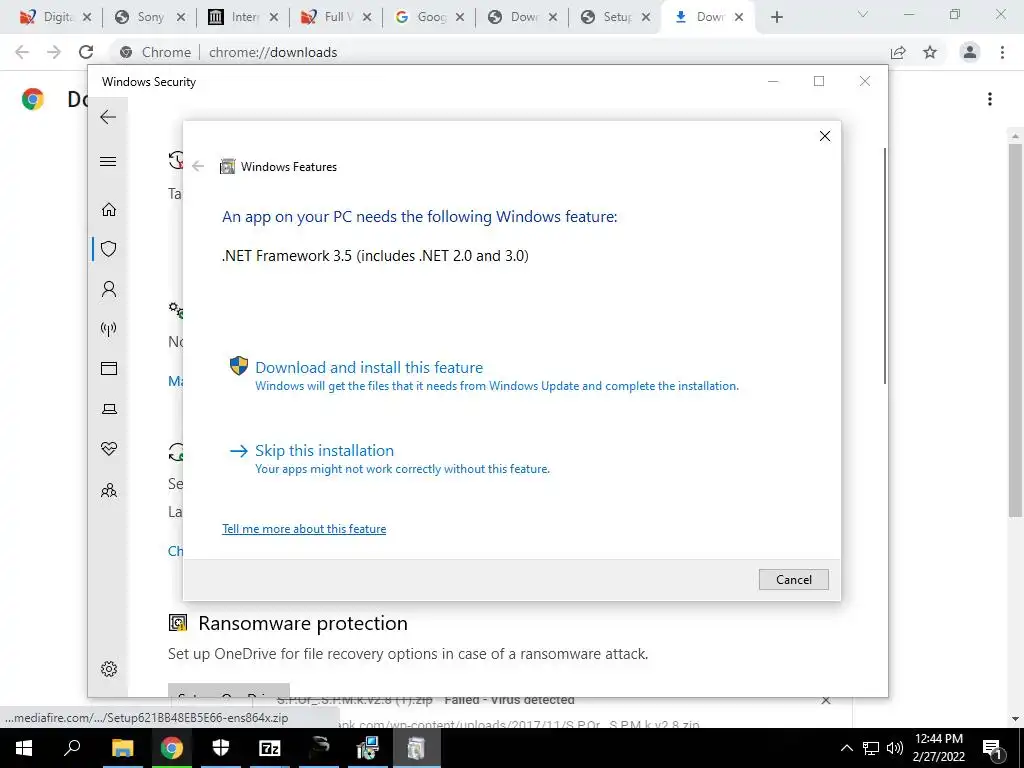The height and width of the screenshot is (768, 1024).
Task: Open Device performance & health heart icon
Action: (109, 449)
